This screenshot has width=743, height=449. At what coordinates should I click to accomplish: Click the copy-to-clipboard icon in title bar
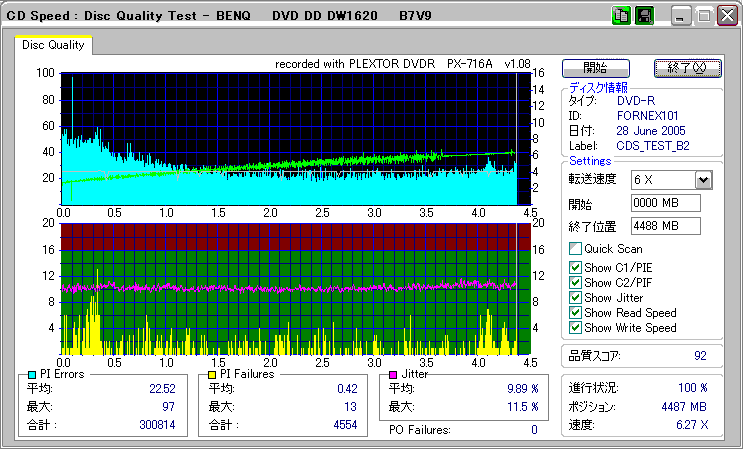621,15
